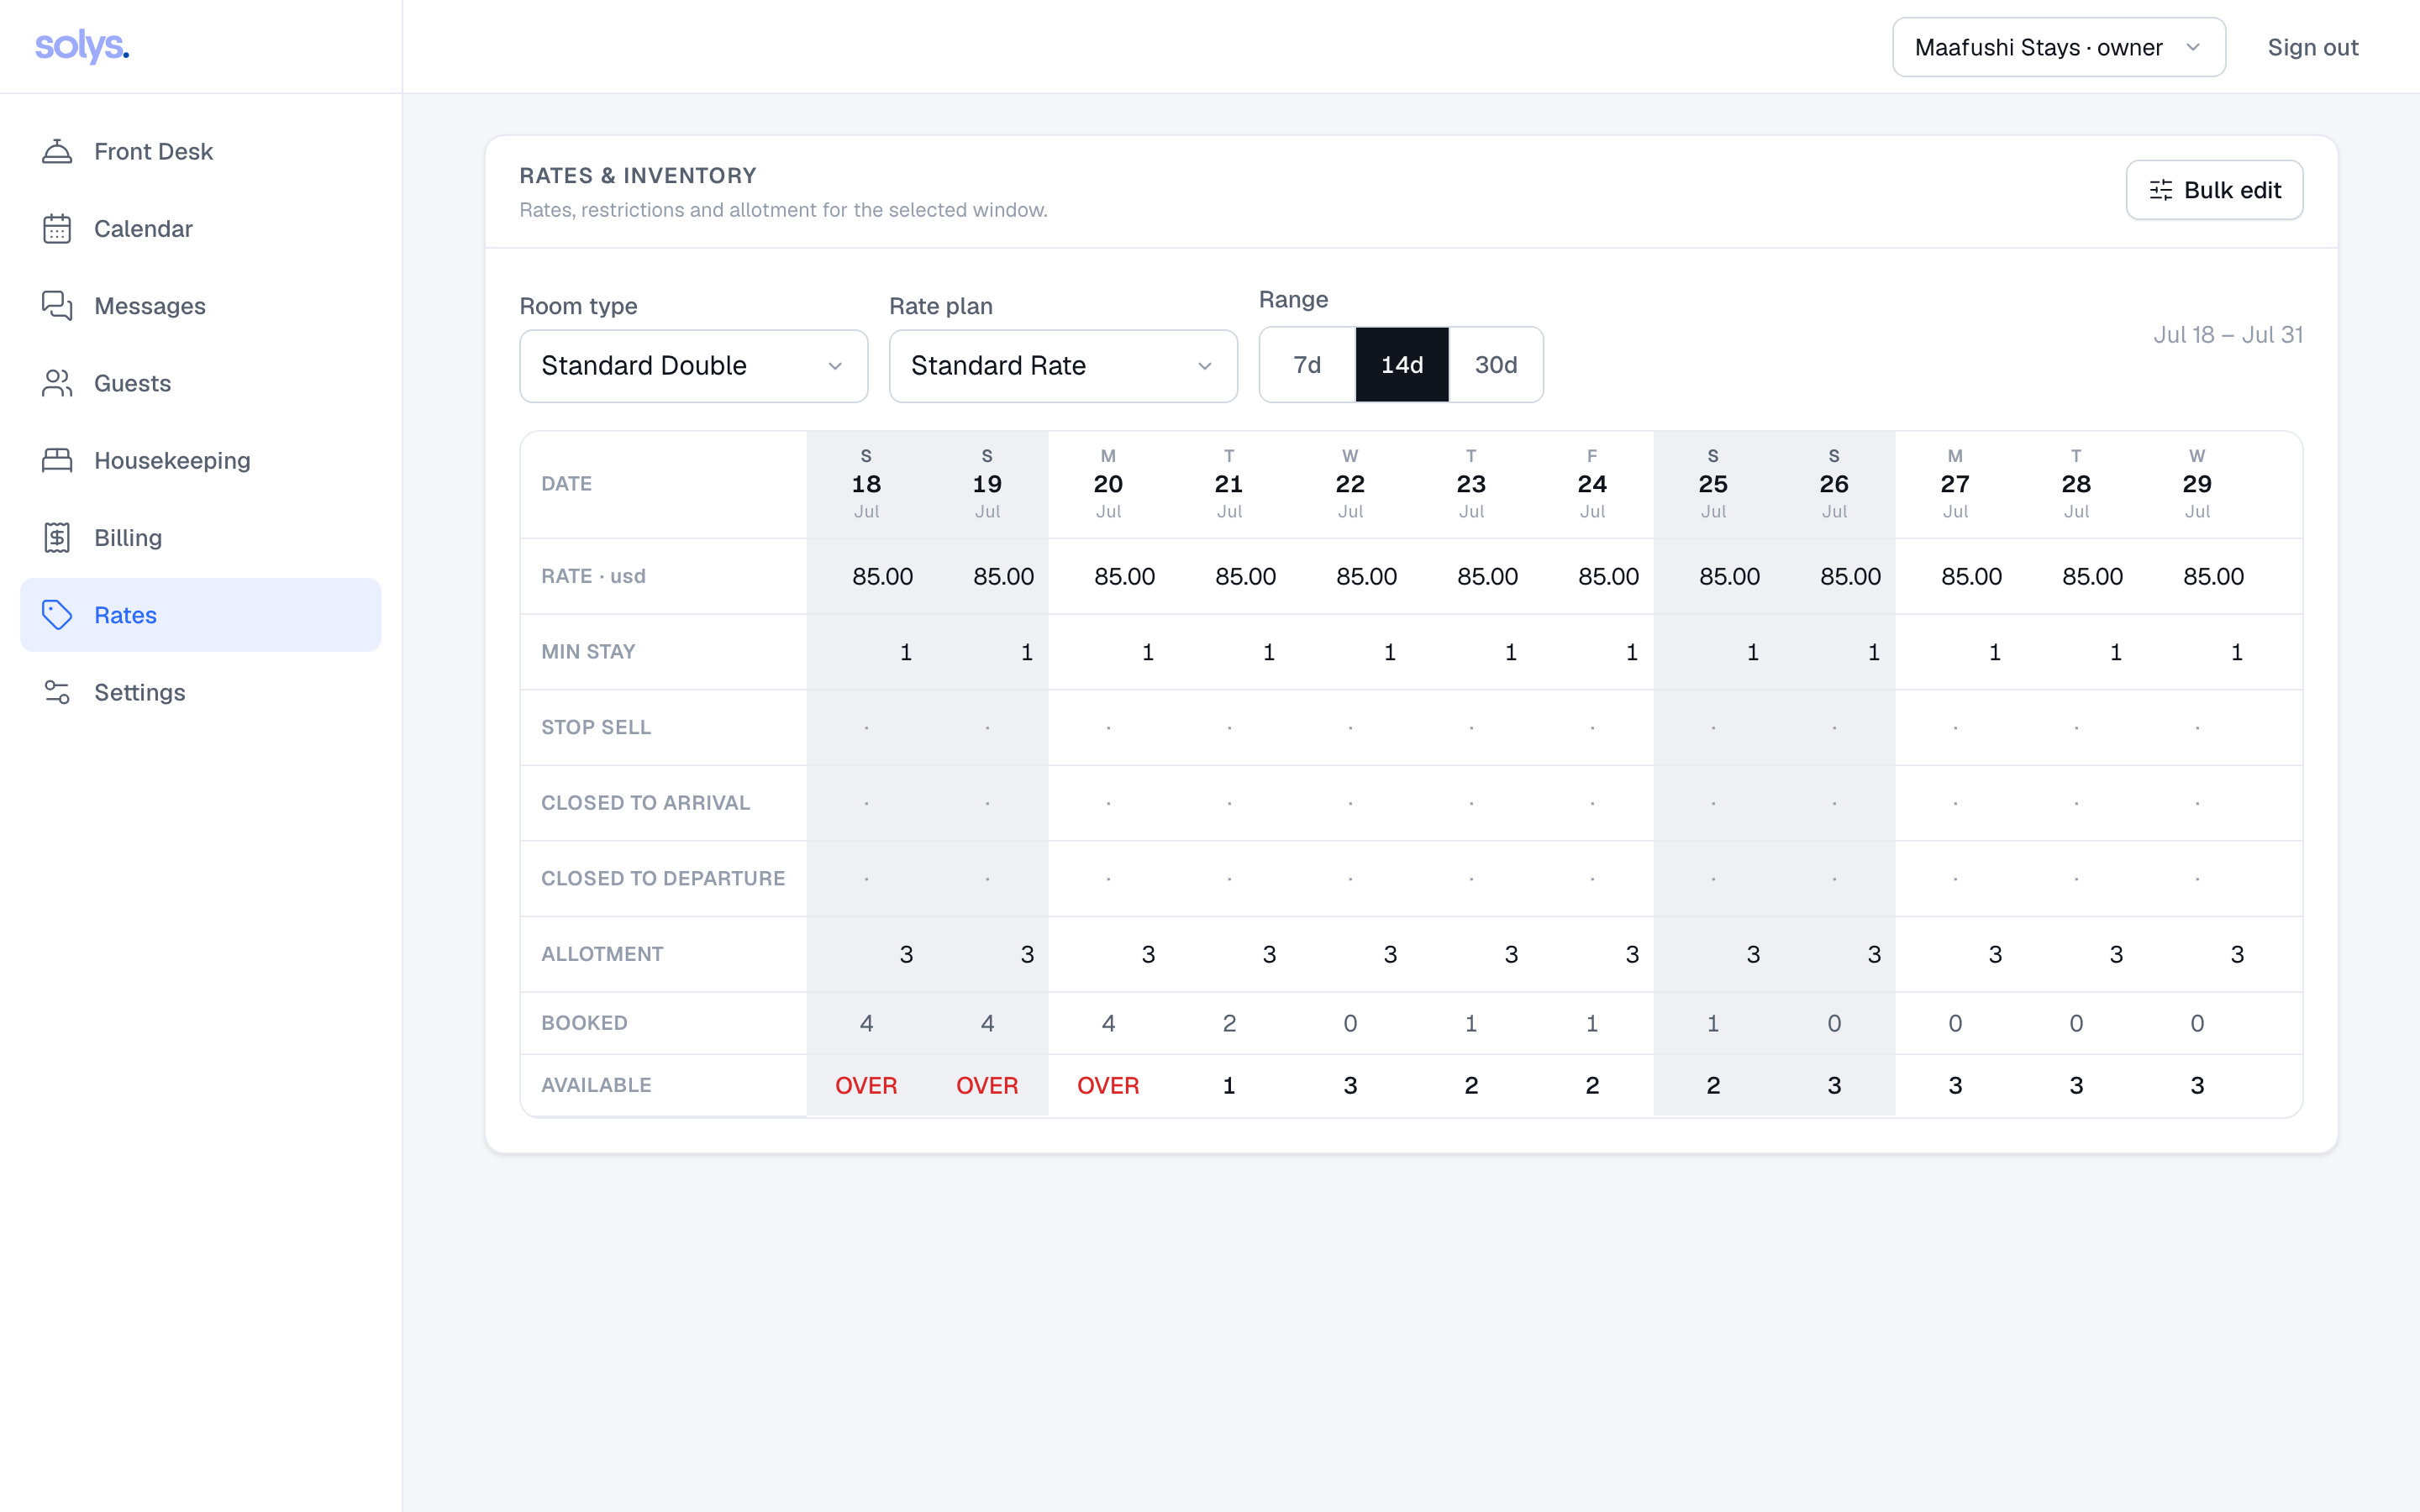Viewport: 2420px width, 1512px height.
Task: Click Available value 1 for Jul 21
Action: click(1229, 1085)
